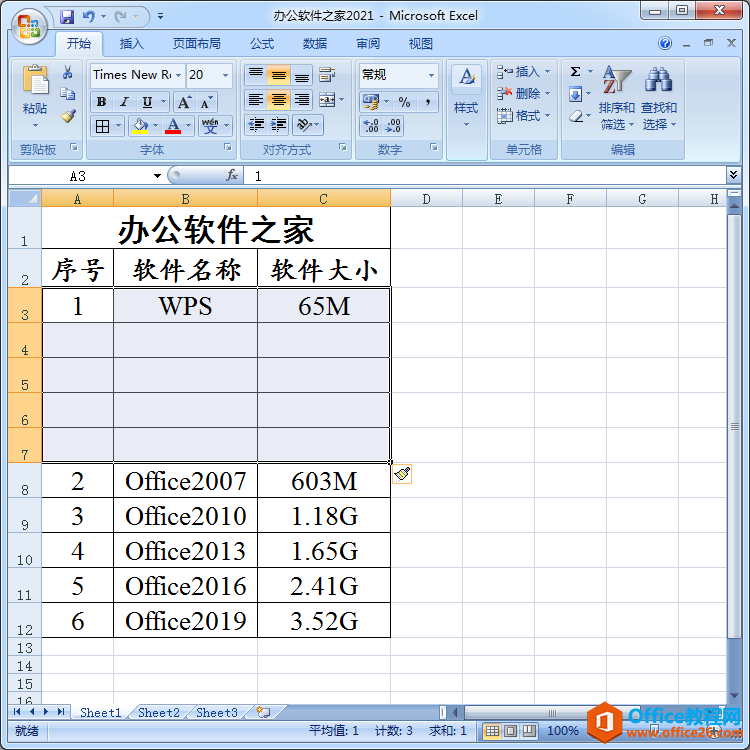Decrease font size with shrink button
This screenshot has height=750, width=750.
[x=206, y=102]
